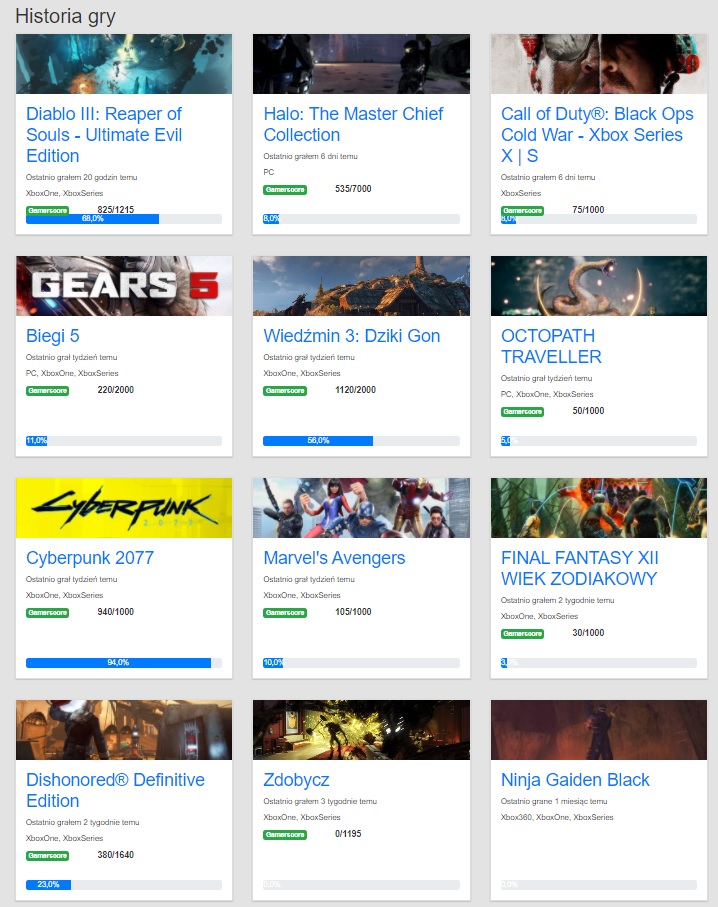This screenshot has width=718, height=907.
Task: Click the 56,0% progress bar for Wiedźmin 3
Action: (361, 441)
